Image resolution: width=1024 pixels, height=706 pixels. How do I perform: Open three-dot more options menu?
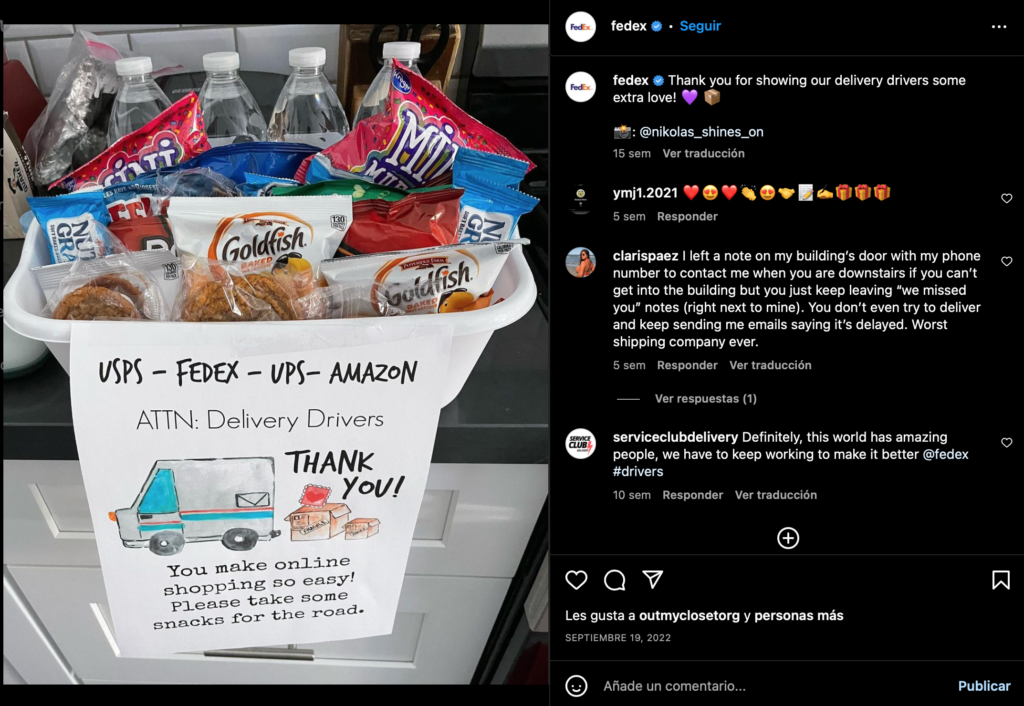pos(999,27)
